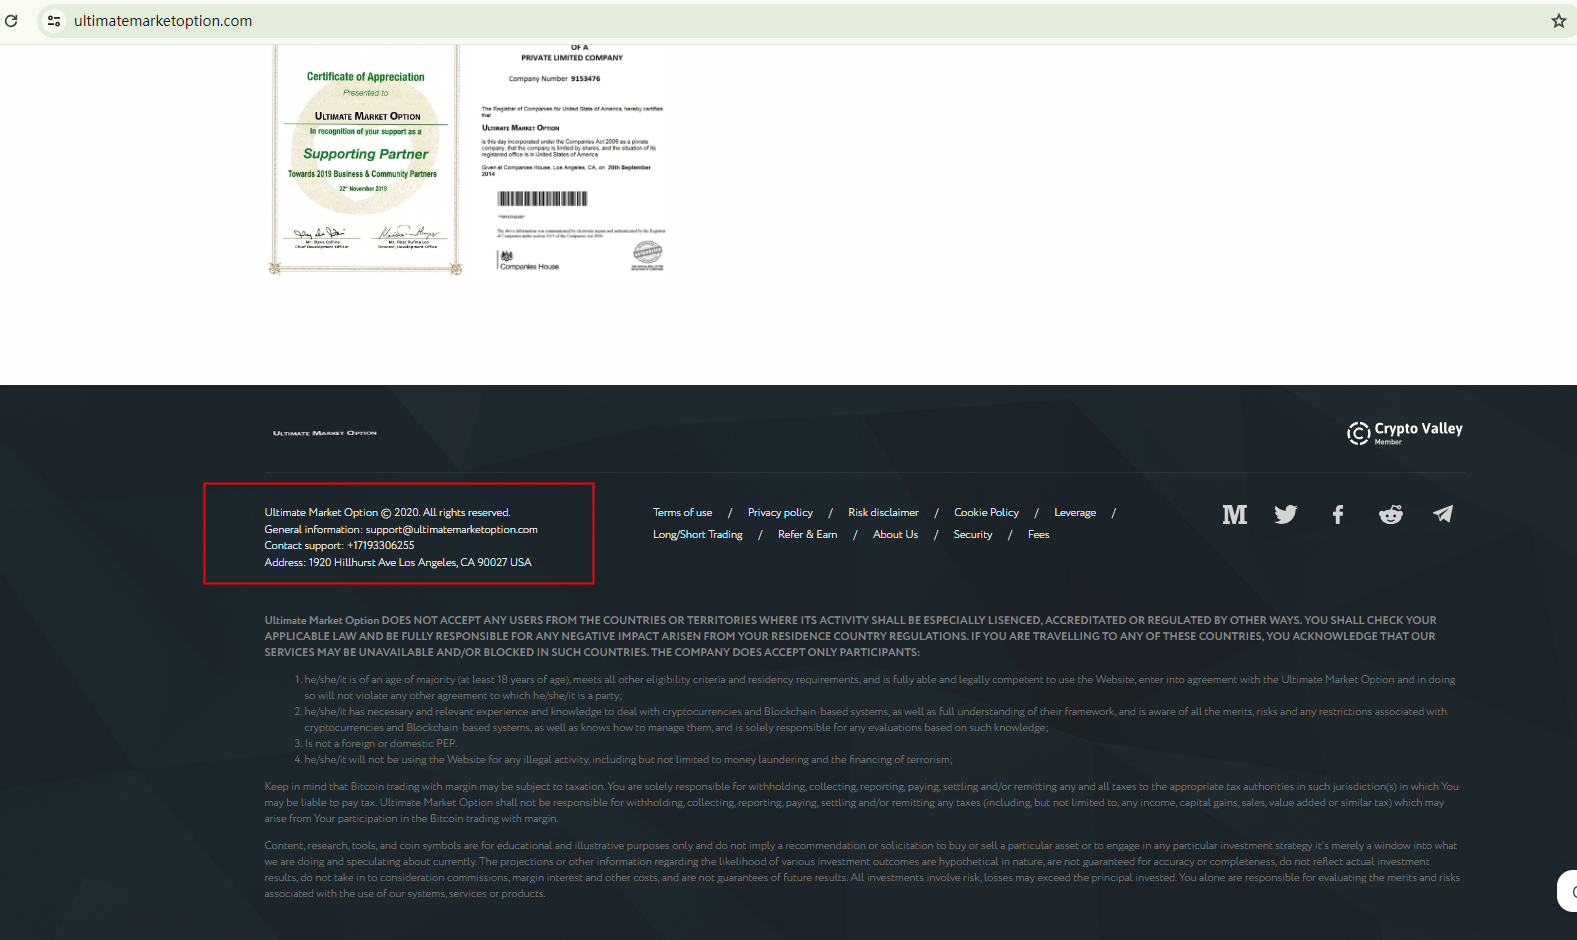
Task: Bookmark this page with the star icon
Action: point(1558,20)
